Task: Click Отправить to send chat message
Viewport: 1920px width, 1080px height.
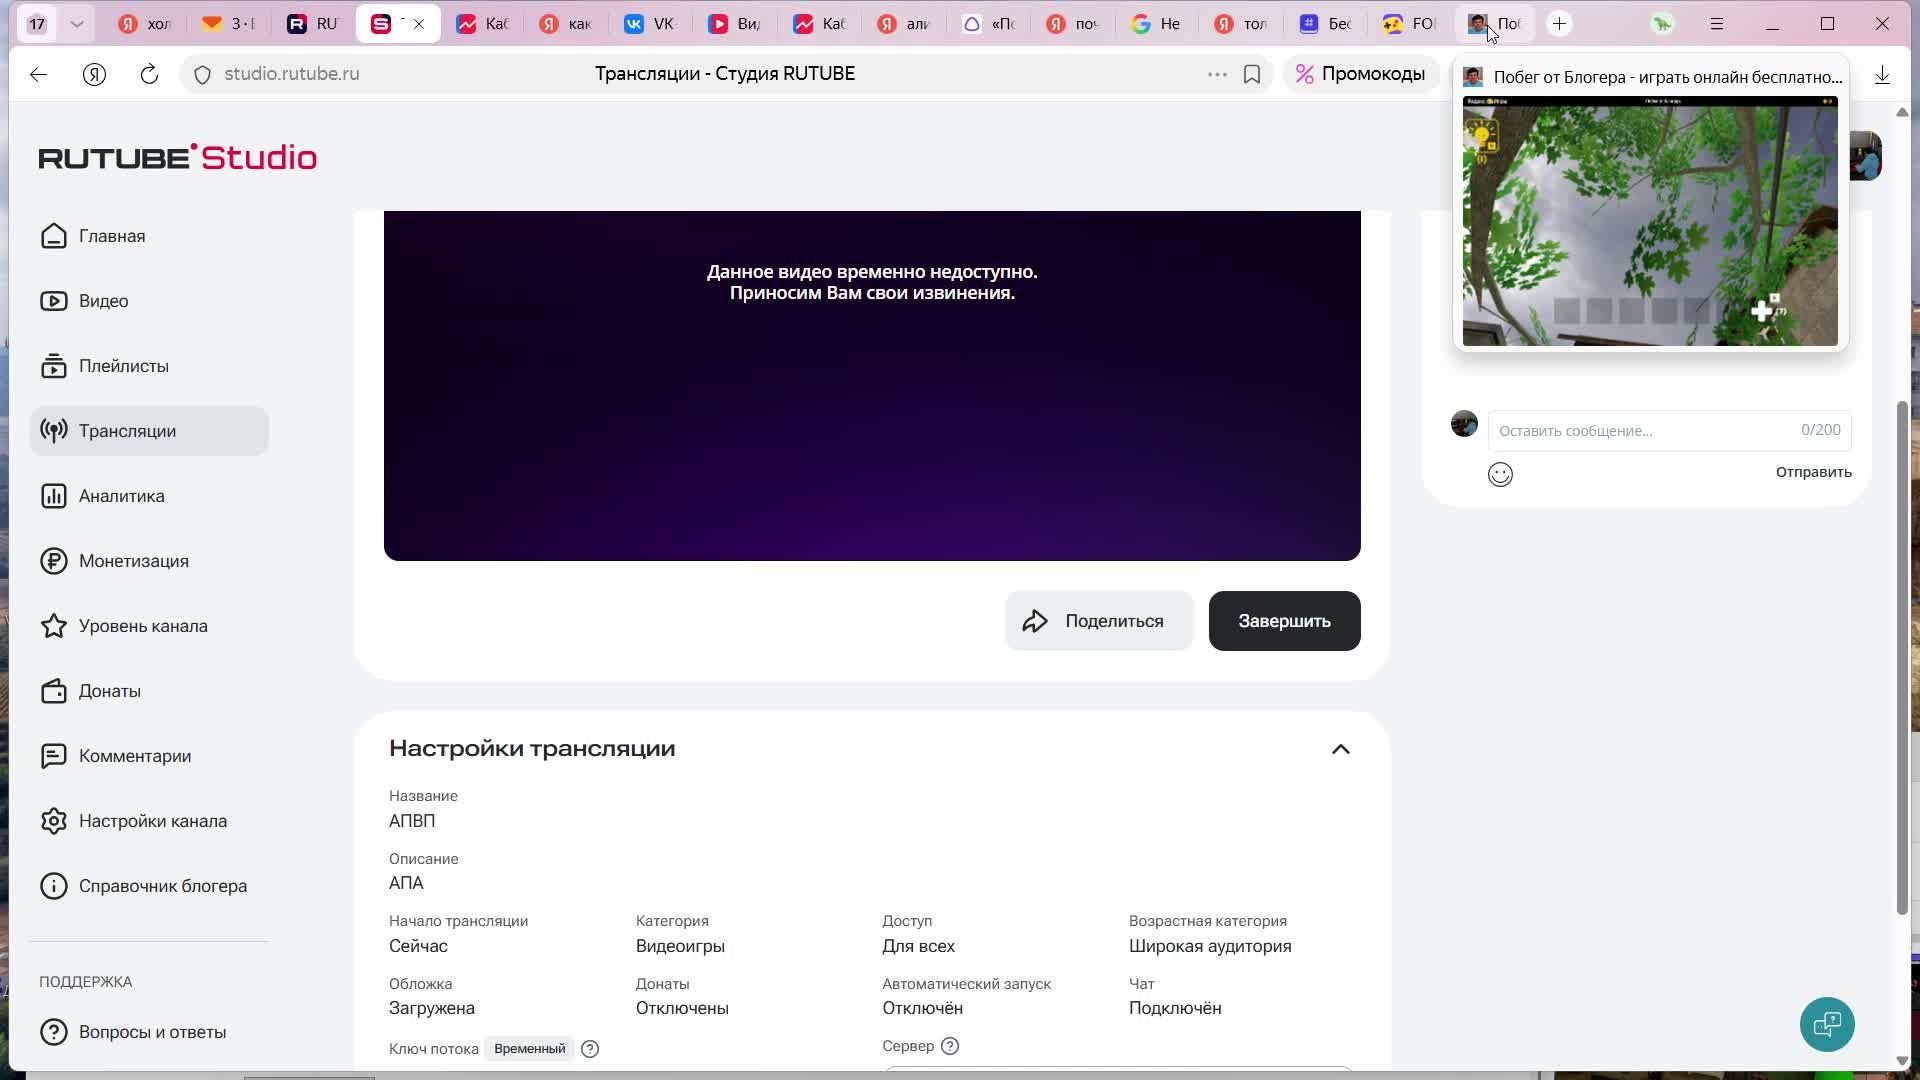Action: tap(1813, 472)
